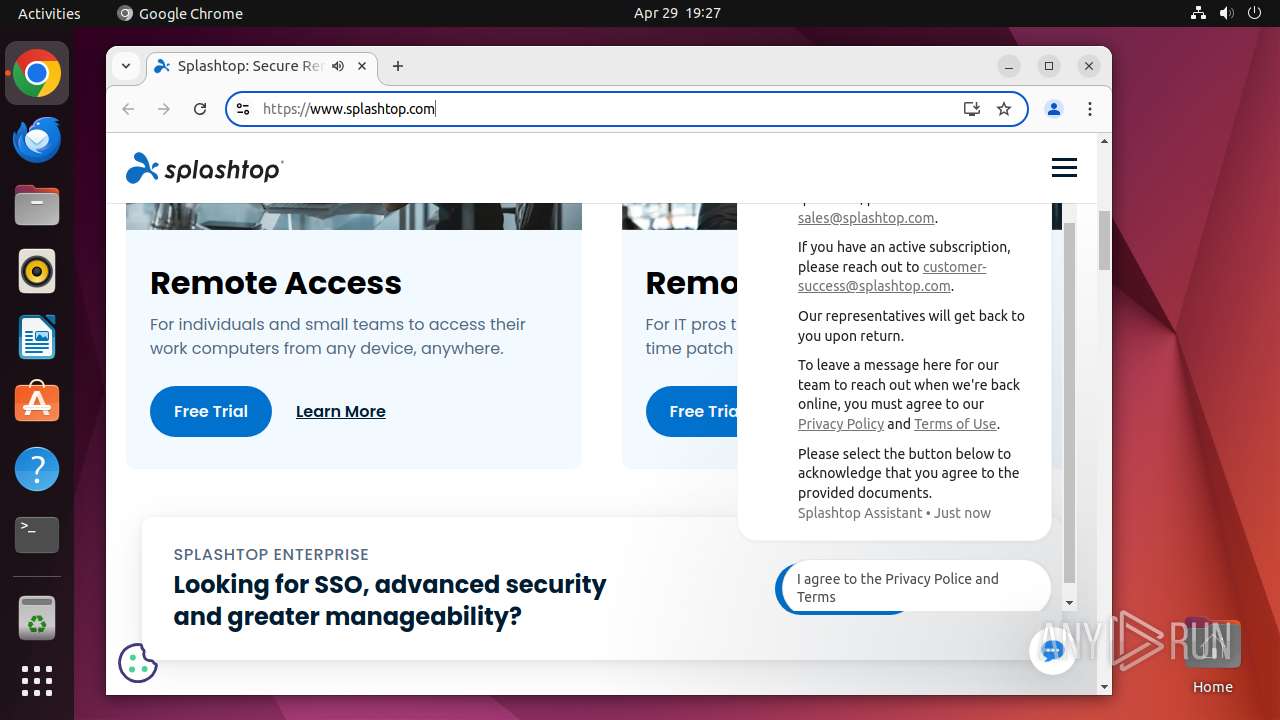The width and height of the screenshot is (1280, 720).
Task: Open the volume icon in top bar
Action: click(x=1227, y=13)
